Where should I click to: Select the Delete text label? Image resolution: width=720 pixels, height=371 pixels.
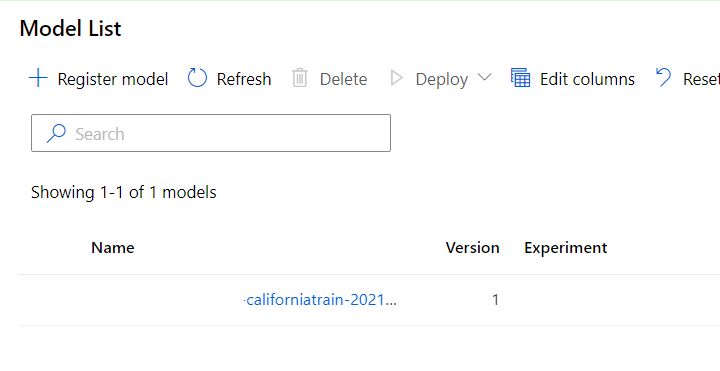[x=343, y=79]
